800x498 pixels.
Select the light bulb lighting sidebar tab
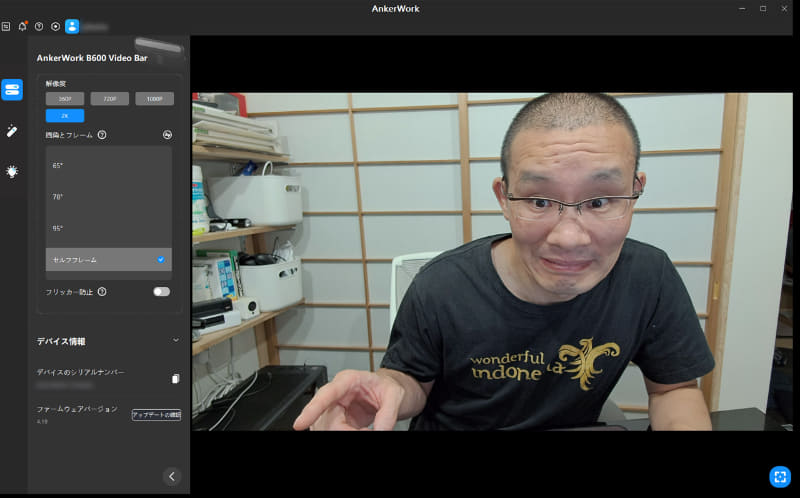12,171
